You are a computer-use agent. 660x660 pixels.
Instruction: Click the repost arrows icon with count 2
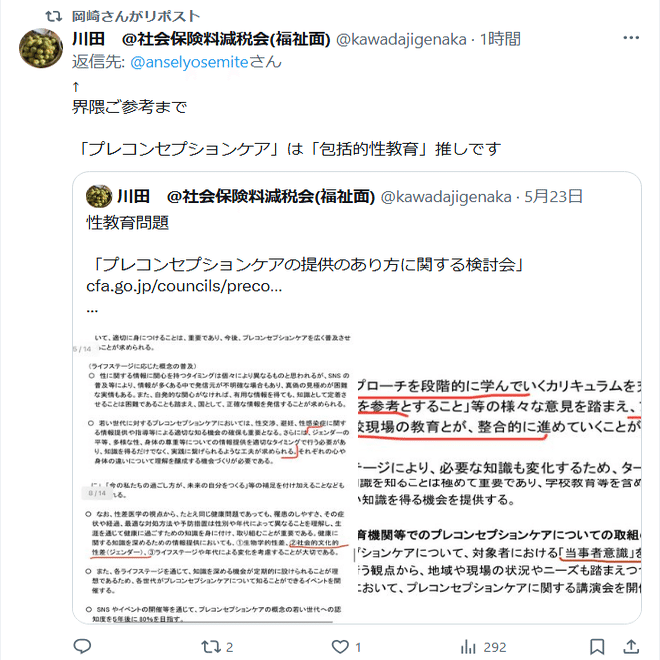pyautogui.click(x=210, y=647)
